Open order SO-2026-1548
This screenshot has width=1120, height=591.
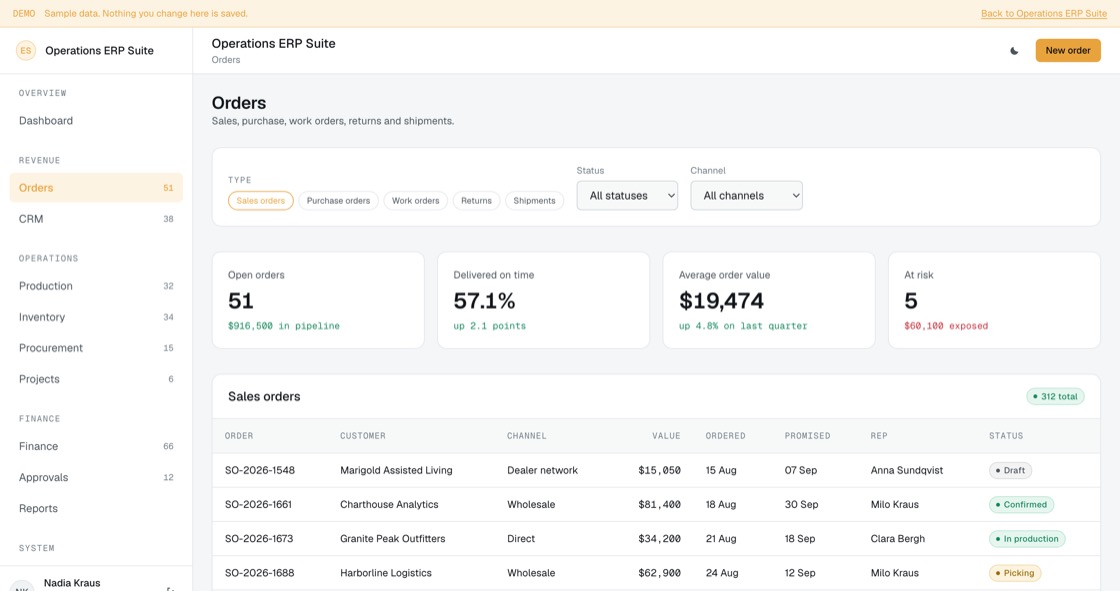(260, 470)
